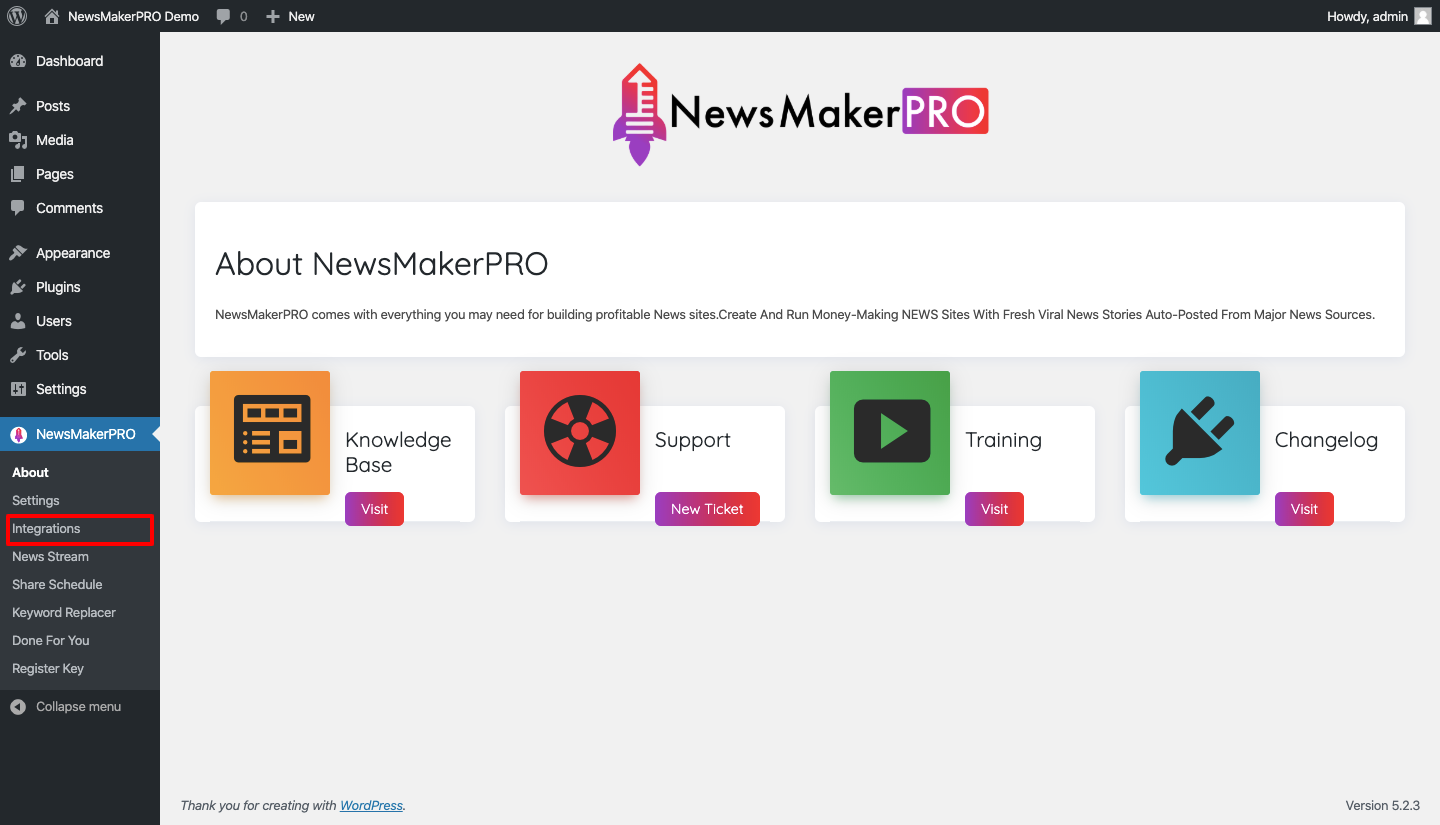The height and width of the screenshot is (825, 1440).
Task: Create a New Ticket for Support
Action: pyautogui.click(x=707, y=509)
